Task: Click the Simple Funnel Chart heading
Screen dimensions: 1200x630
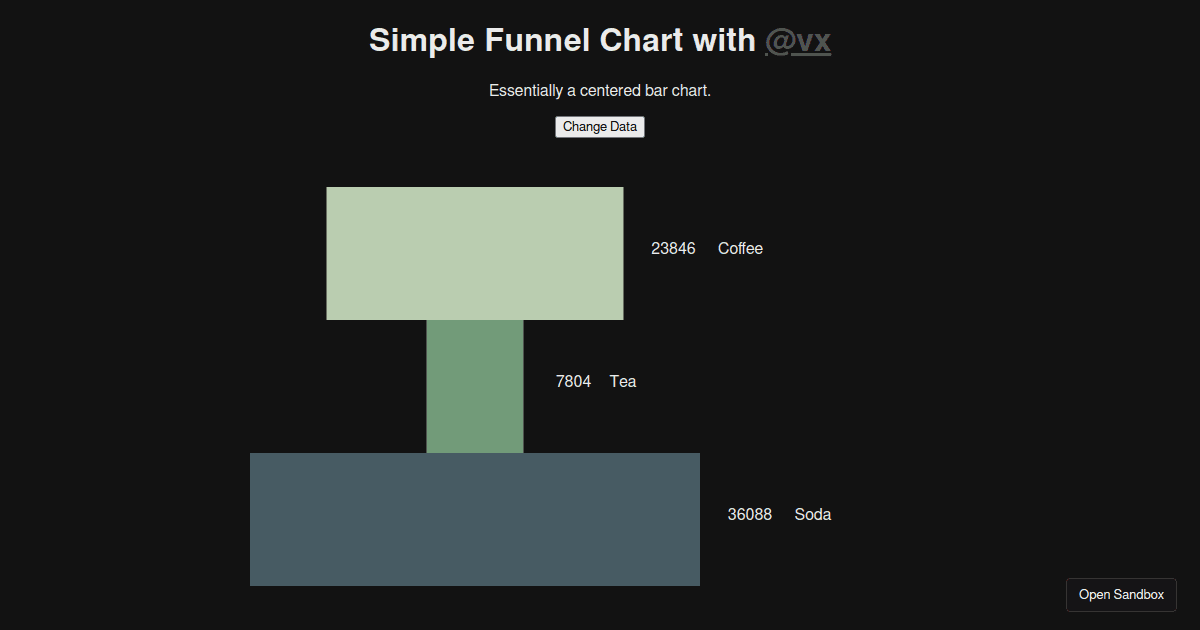Action: tap(562, 40)
